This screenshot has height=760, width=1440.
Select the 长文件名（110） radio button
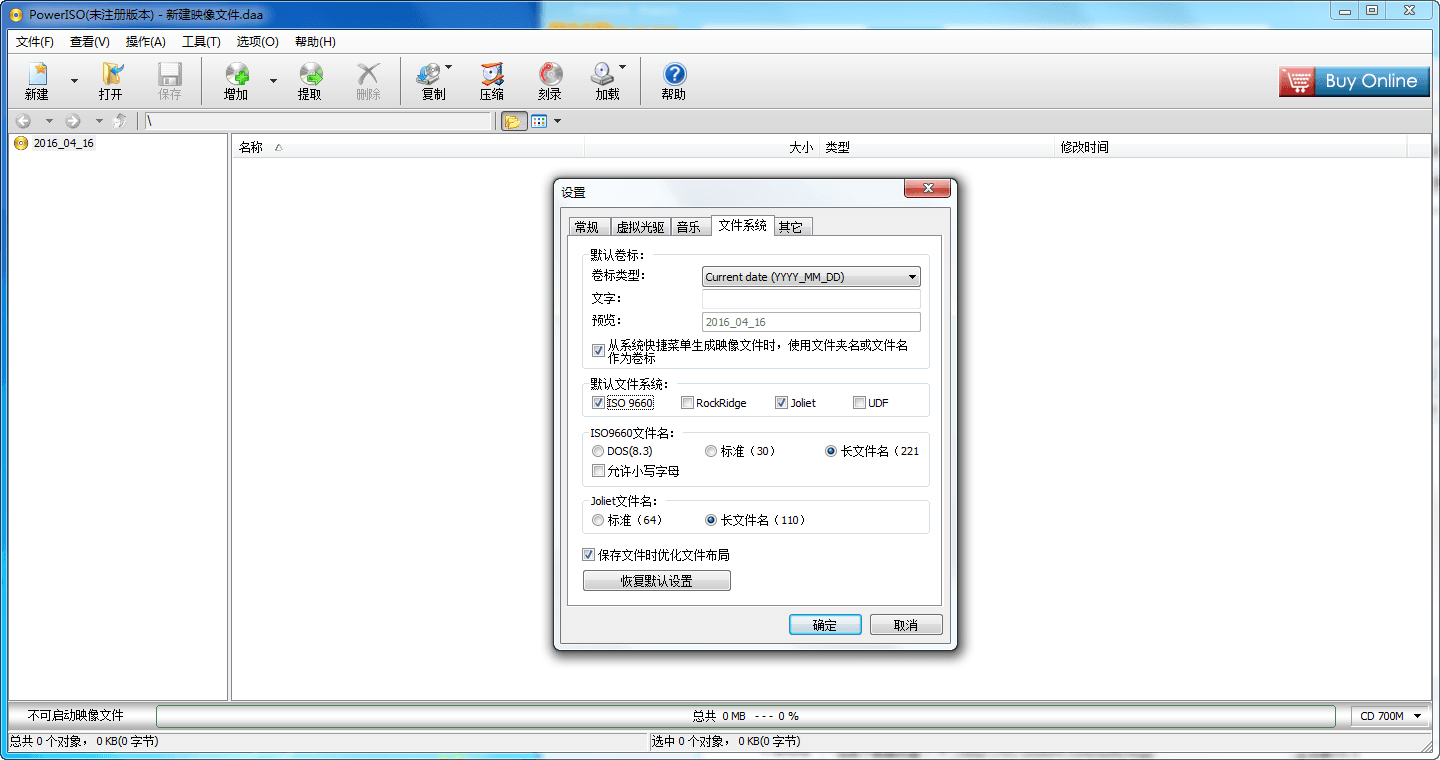pyautogui.click(x=711, y=520)
